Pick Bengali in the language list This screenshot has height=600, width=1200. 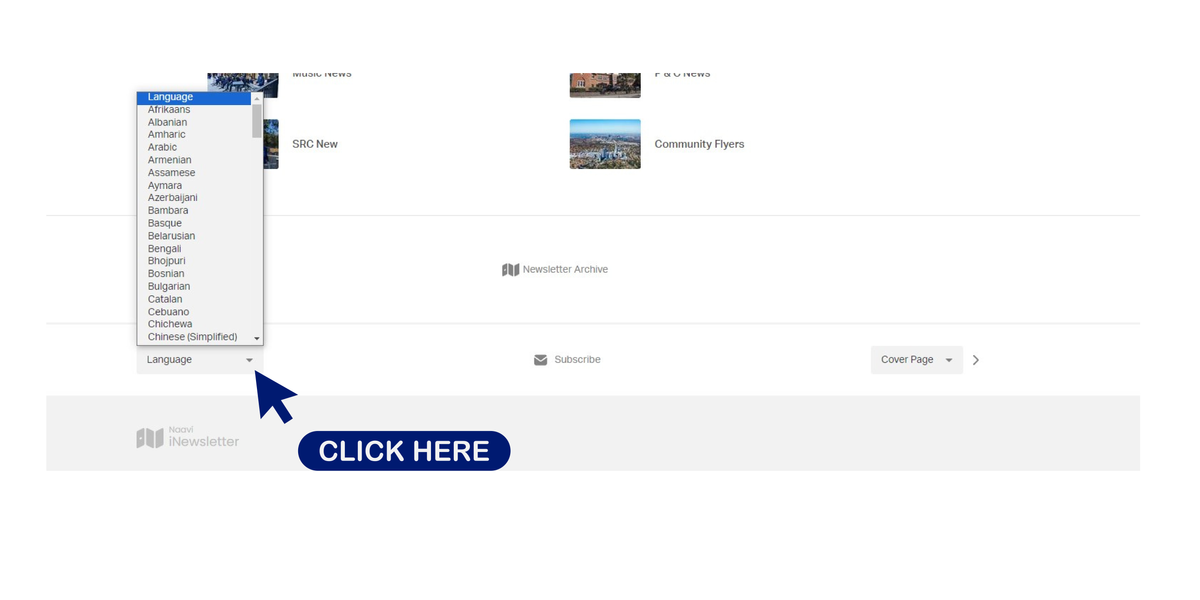point(194,249)
